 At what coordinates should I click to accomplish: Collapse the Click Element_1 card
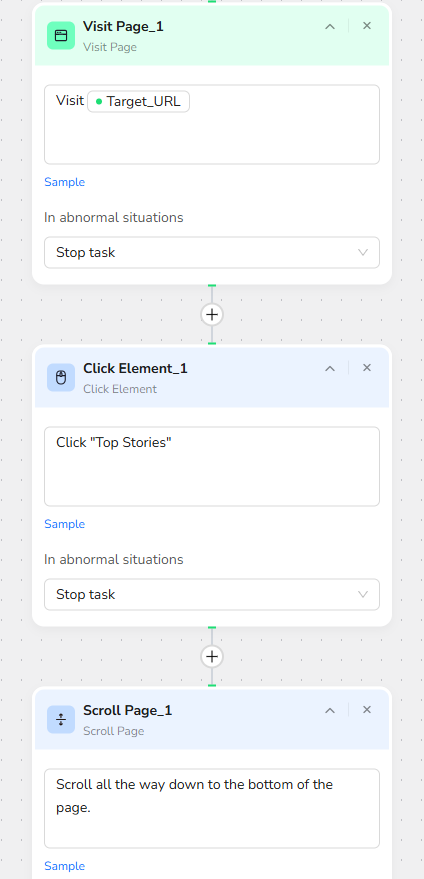tap(330, 368)
